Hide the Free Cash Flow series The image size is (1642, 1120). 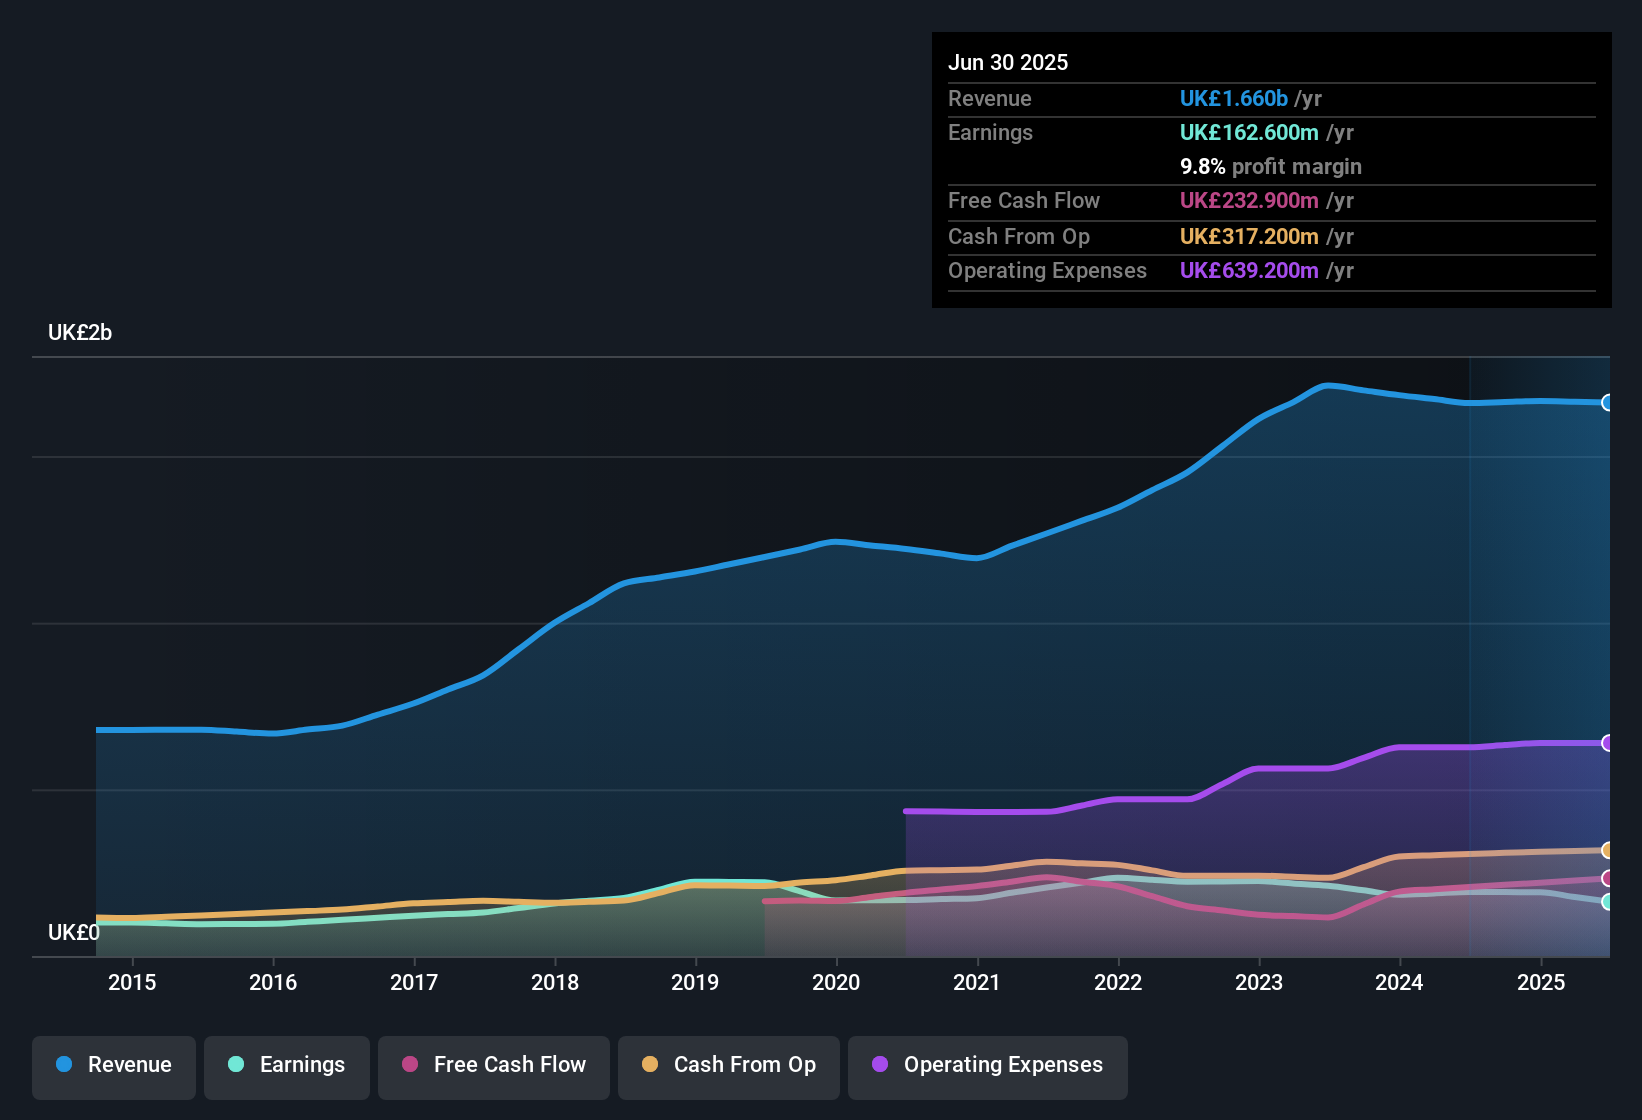click(x=494, y=1066)
